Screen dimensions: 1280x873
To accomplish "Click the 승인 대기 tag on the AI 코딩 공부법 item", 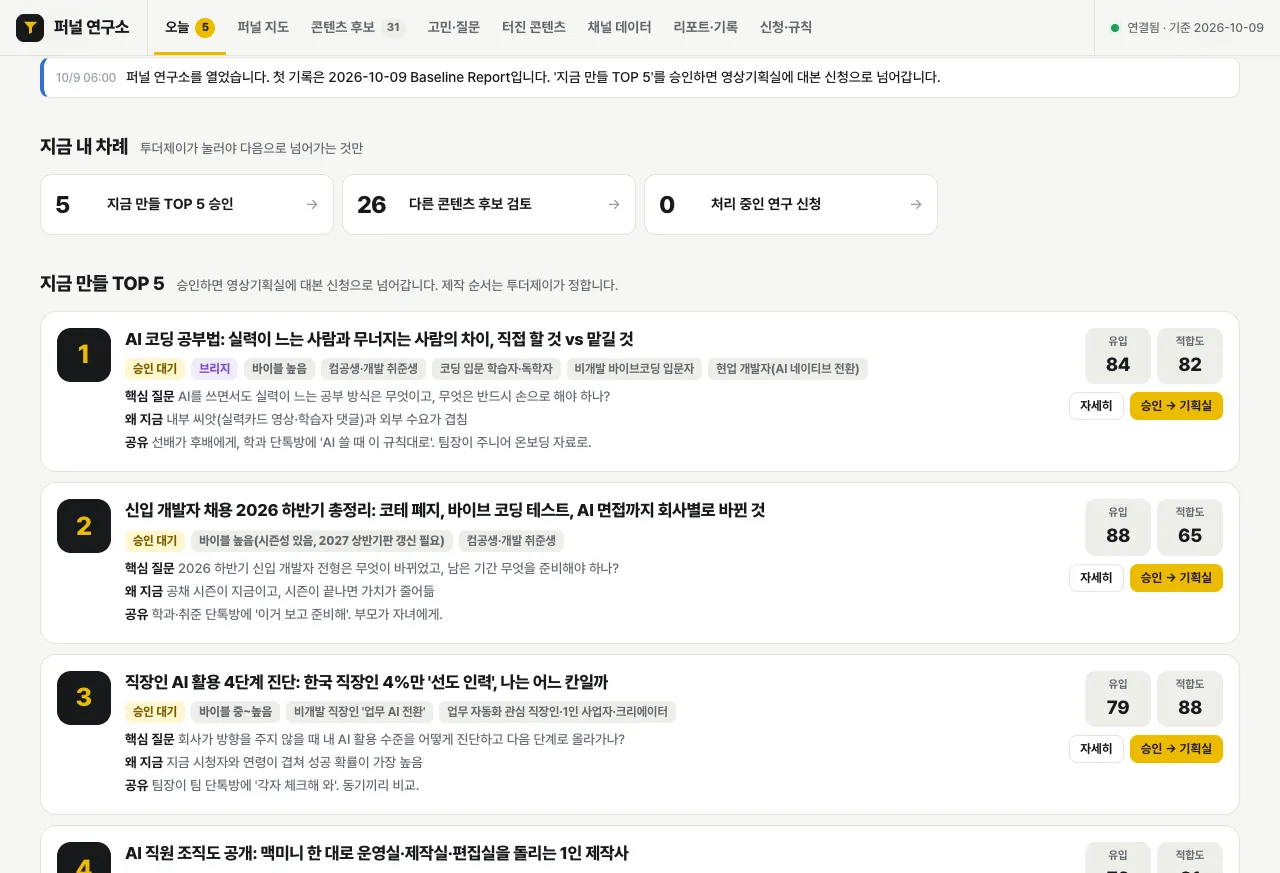I will coord(155,369).
